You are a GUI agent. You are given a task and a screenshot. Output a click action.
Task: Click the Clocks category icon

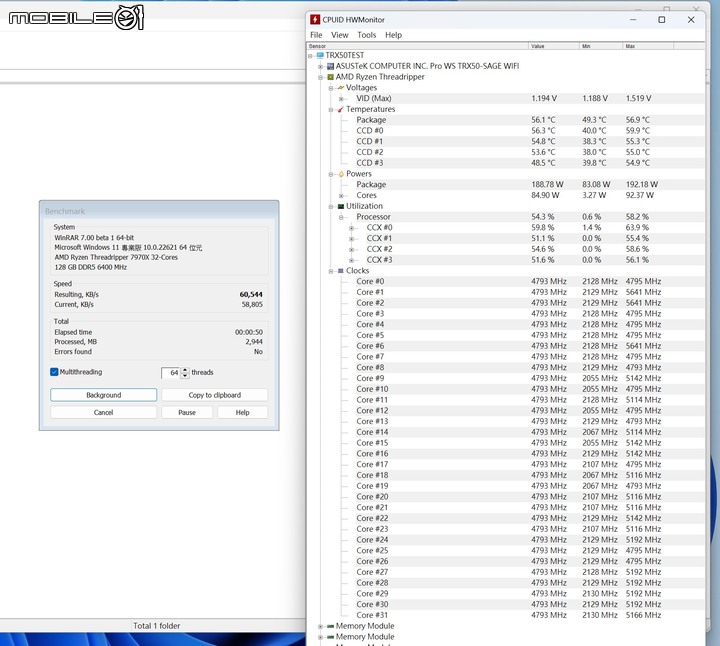tap(341, 271)
